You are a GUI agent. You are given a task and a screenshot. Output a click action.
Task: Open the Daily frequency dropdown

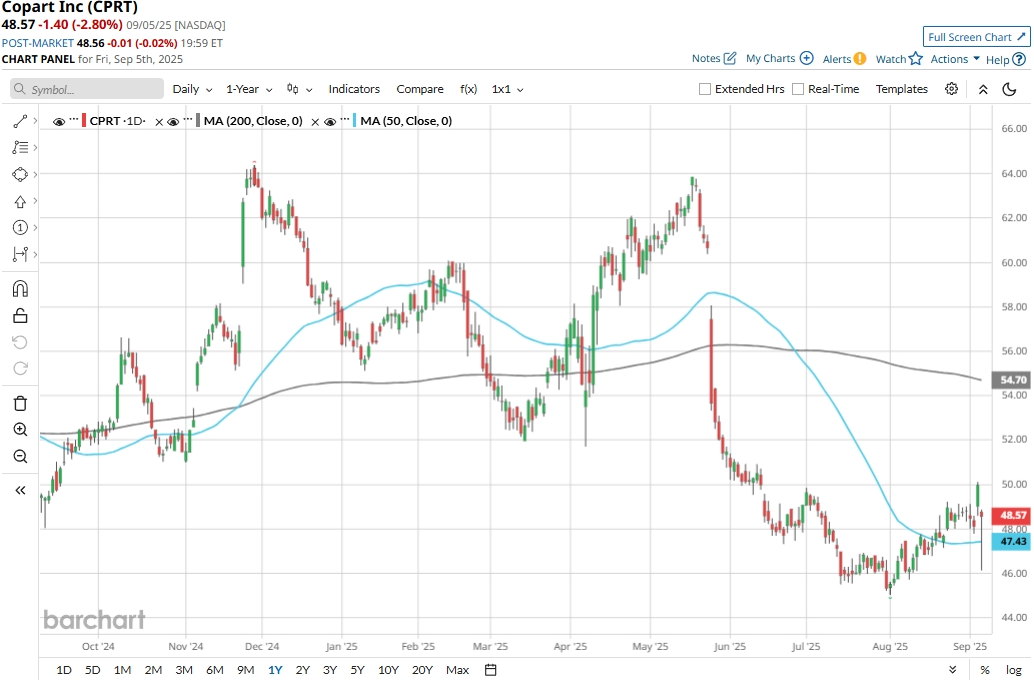pyautogui.click(x=193, y=89)
